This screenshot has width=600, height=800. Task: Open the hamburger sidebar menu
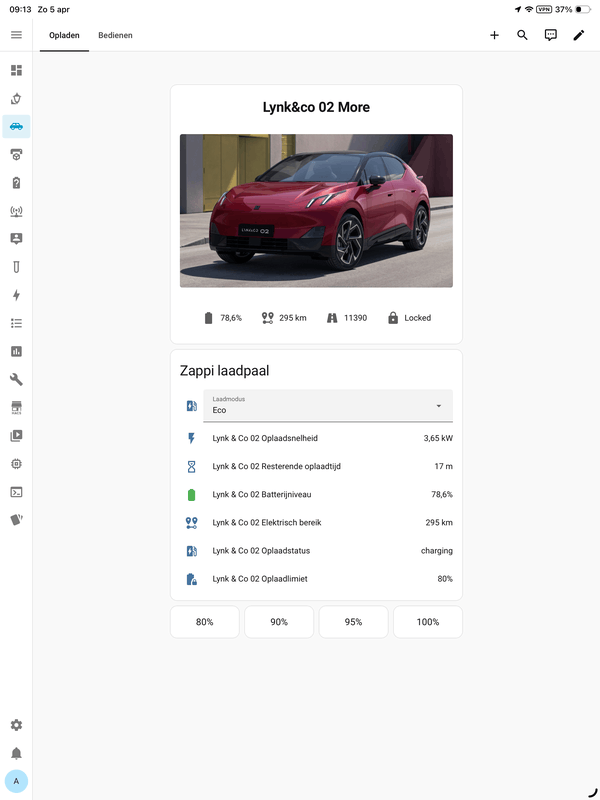(16, 35)
